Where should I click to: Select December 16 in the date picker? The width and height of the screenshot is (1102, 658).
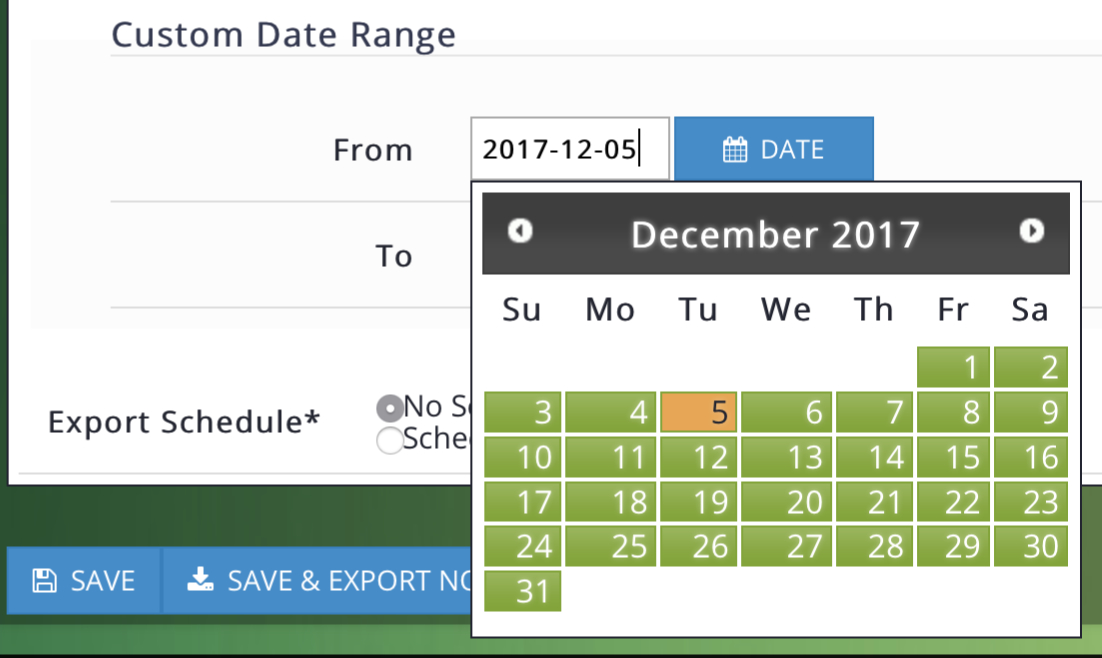[1031, 457]
